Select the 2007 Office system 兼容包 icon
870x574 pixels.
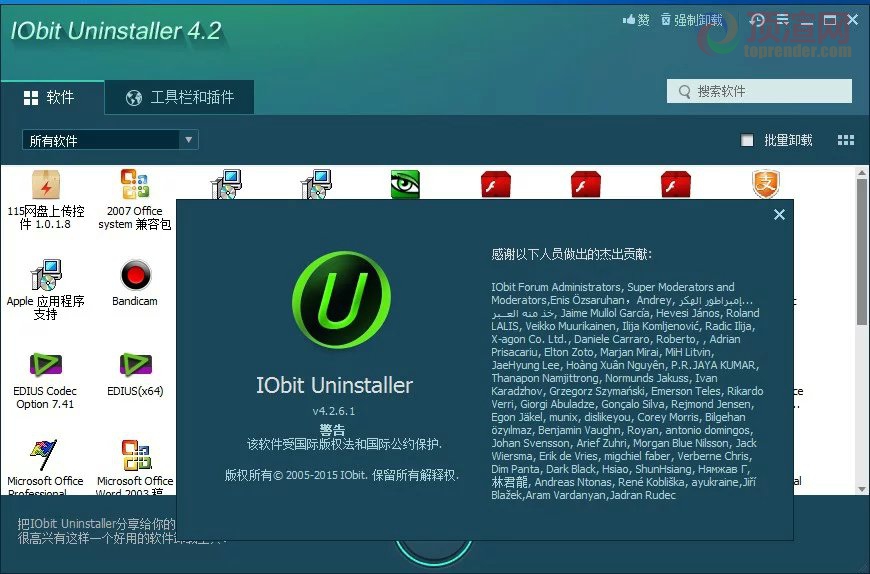click(x=135, y=184)
